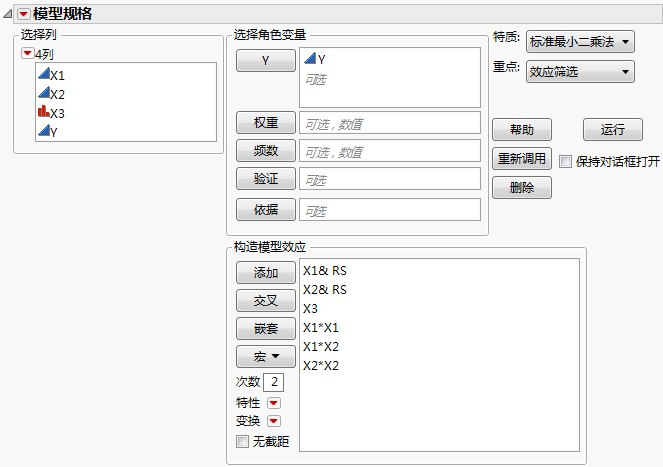Click the 添加 effect button
Screen dimensions: 663x467
(x=266, y=272)
